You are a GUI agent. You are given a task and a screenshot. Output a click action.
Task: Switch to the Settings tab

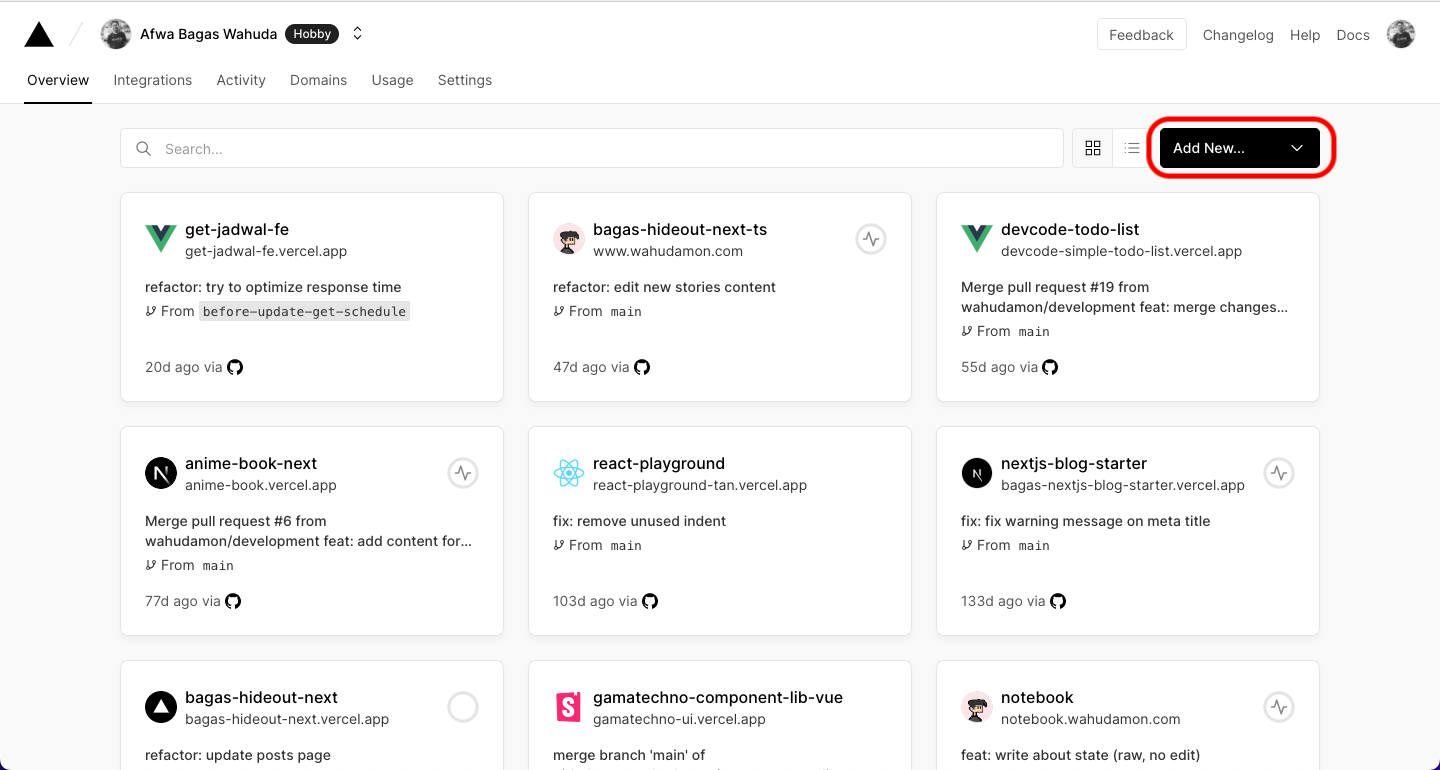[x=465, y=80]
